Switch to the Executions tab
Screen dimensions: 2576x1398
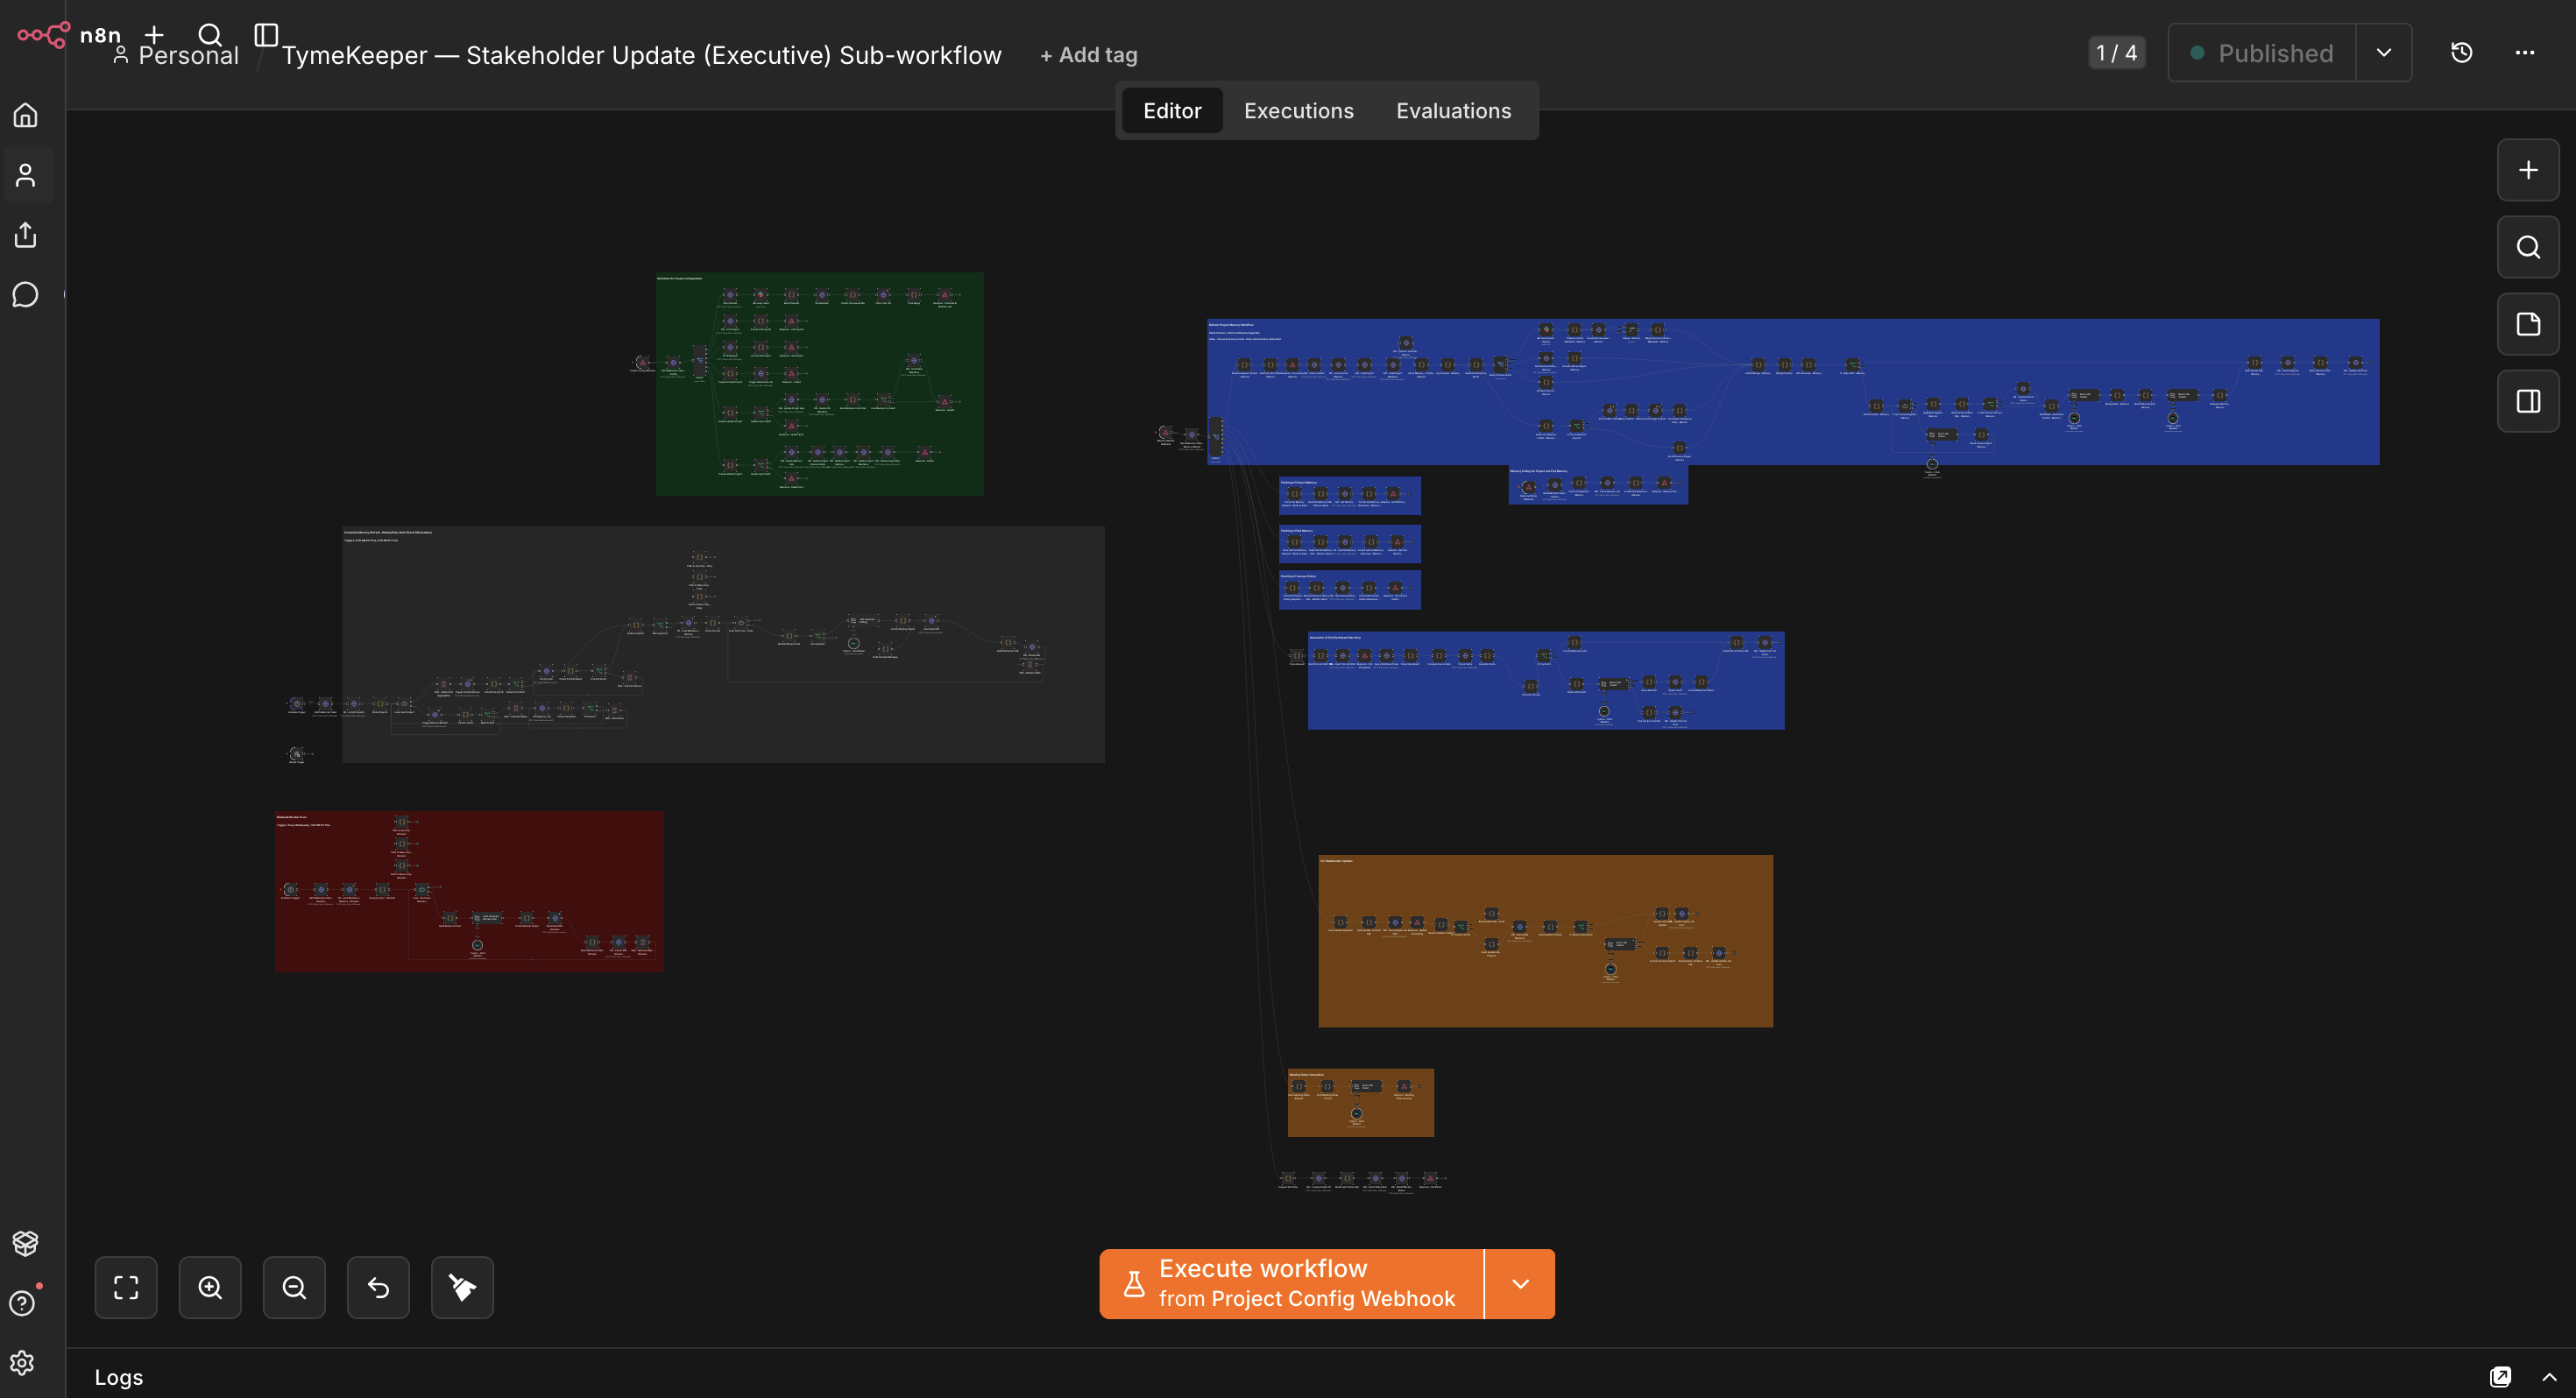coord(1299,111)
